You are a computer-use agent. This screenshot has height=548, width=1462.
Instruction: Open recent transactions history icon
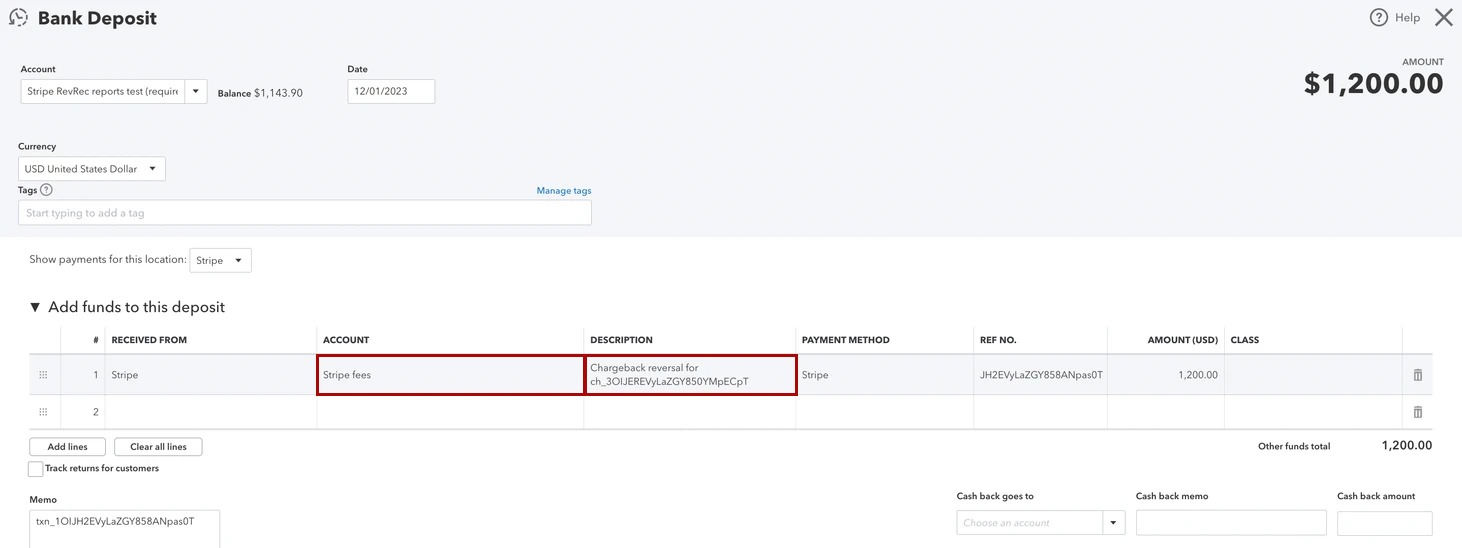click(x=18, y=17)
